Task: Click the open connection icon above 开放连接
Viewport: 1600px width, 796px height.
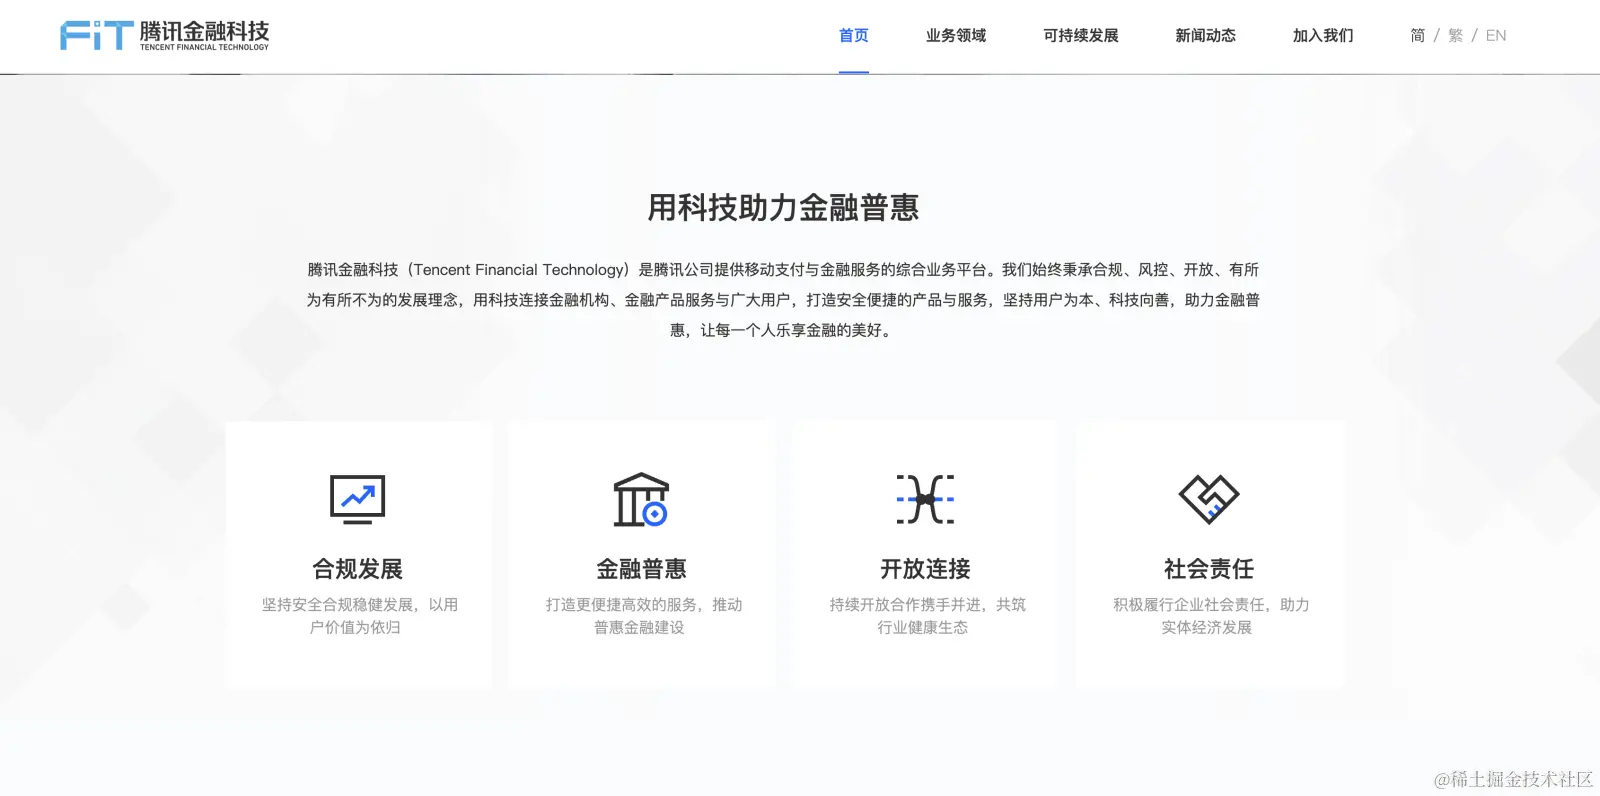Action: point(925,499)
